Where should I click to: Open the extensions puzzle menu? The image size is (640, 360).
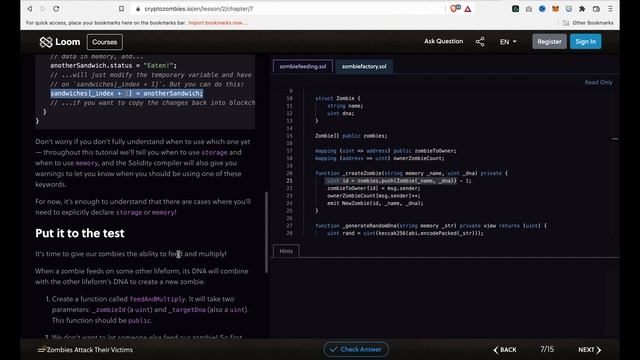582,9
